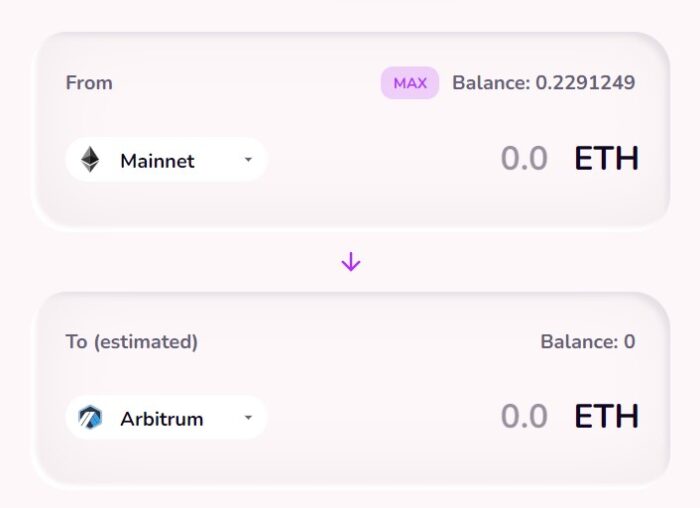The height and width of the screenshot is (508, 700).
Task: Click the Arbitrum network logo icon
Action: pyautogui.click(x=90, y=417)
